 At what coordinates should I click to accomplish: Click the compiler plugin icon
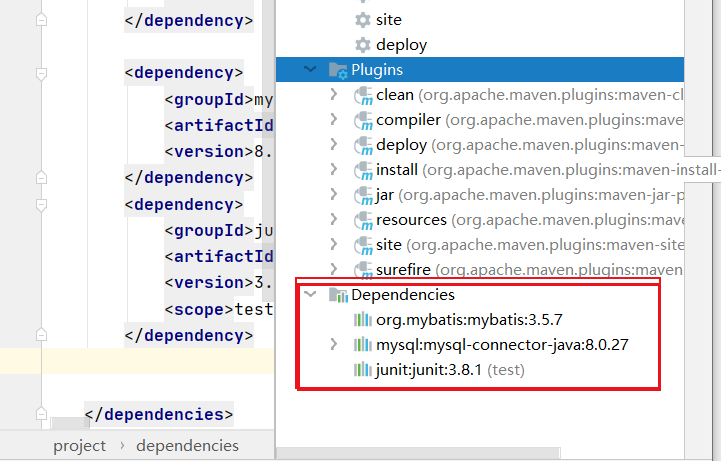363,120
